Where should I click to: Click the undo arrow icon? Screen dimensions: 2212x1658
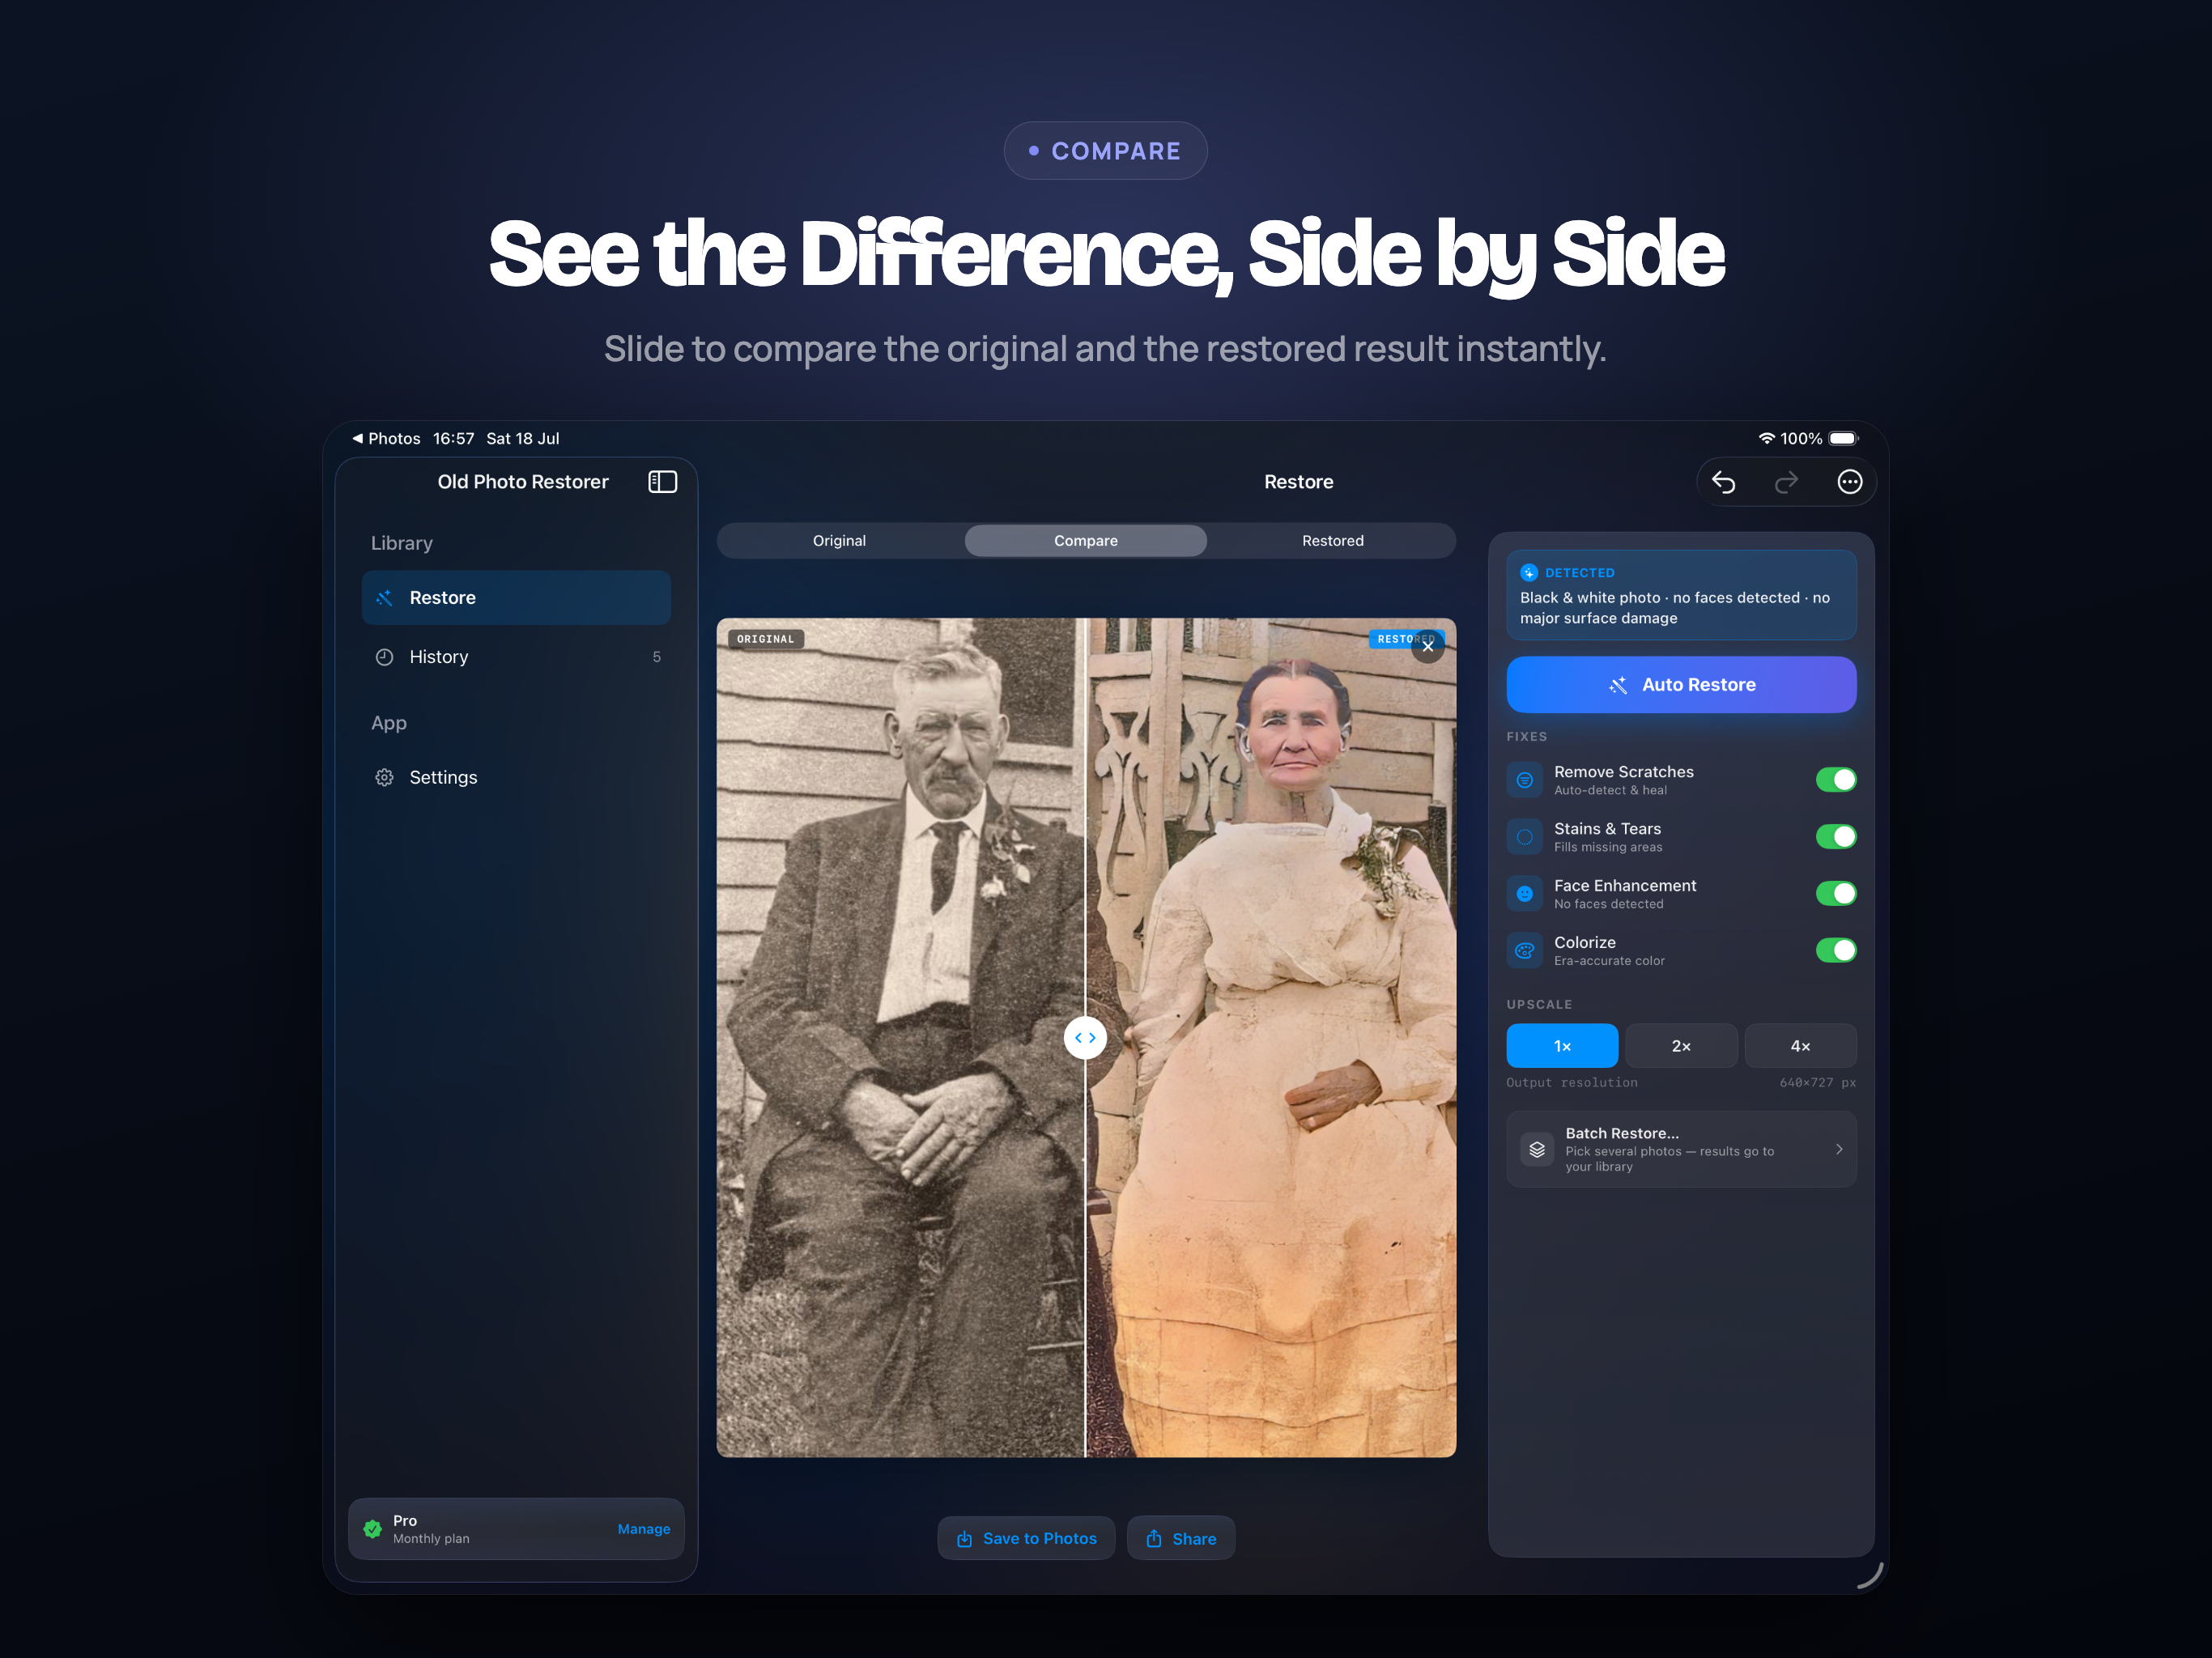1723,482
